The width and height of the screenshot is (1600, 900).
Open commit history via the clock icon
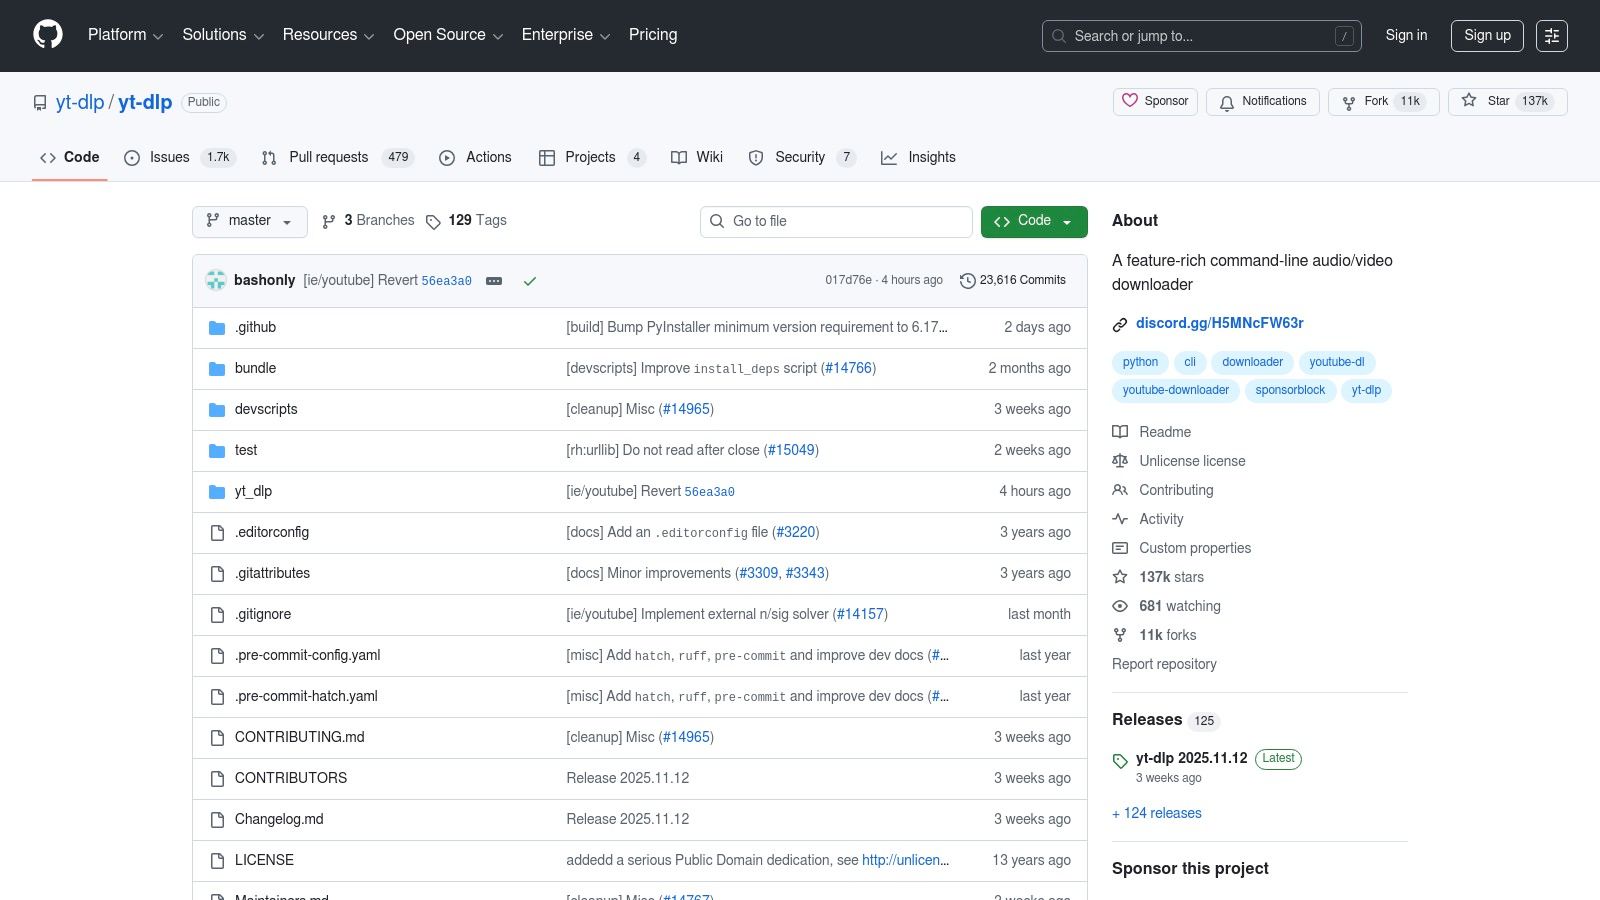pyautogui.click(x=967, y=281)
